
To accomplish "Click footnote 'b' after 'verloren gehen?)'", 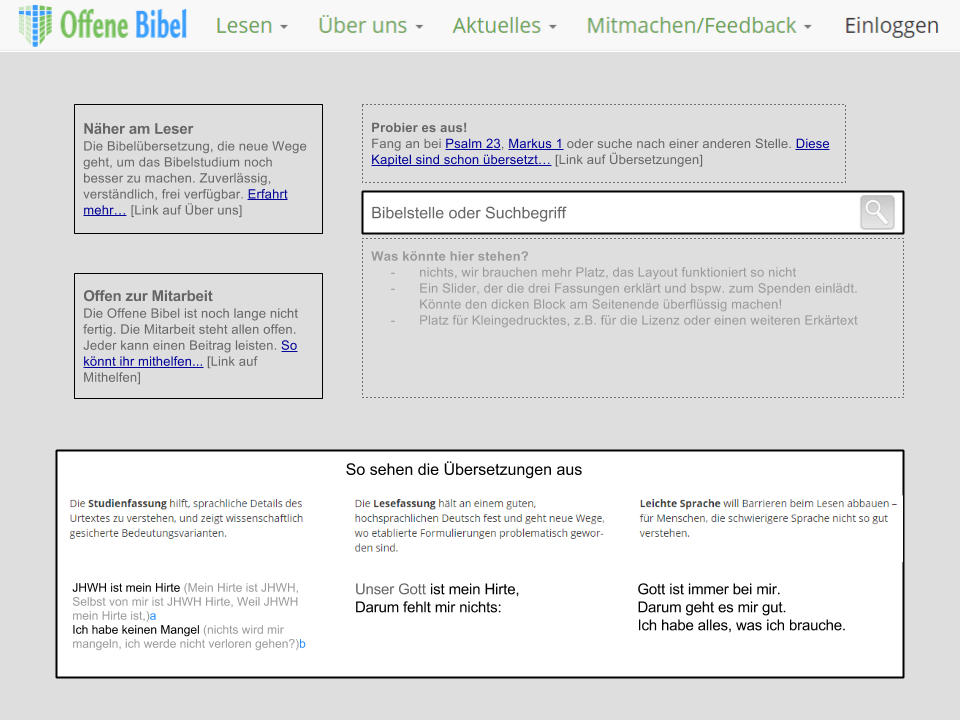I will tap(302, 644).
